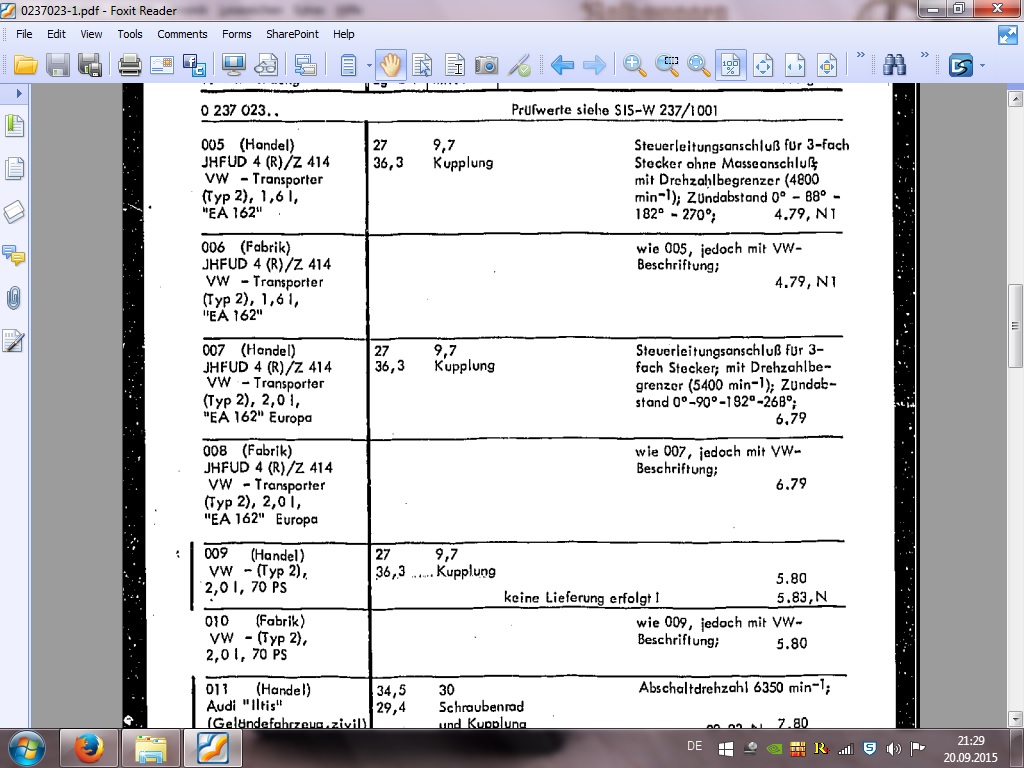Click the Windows Start button
Screen dimensions: 1024x768
[27, 748]
